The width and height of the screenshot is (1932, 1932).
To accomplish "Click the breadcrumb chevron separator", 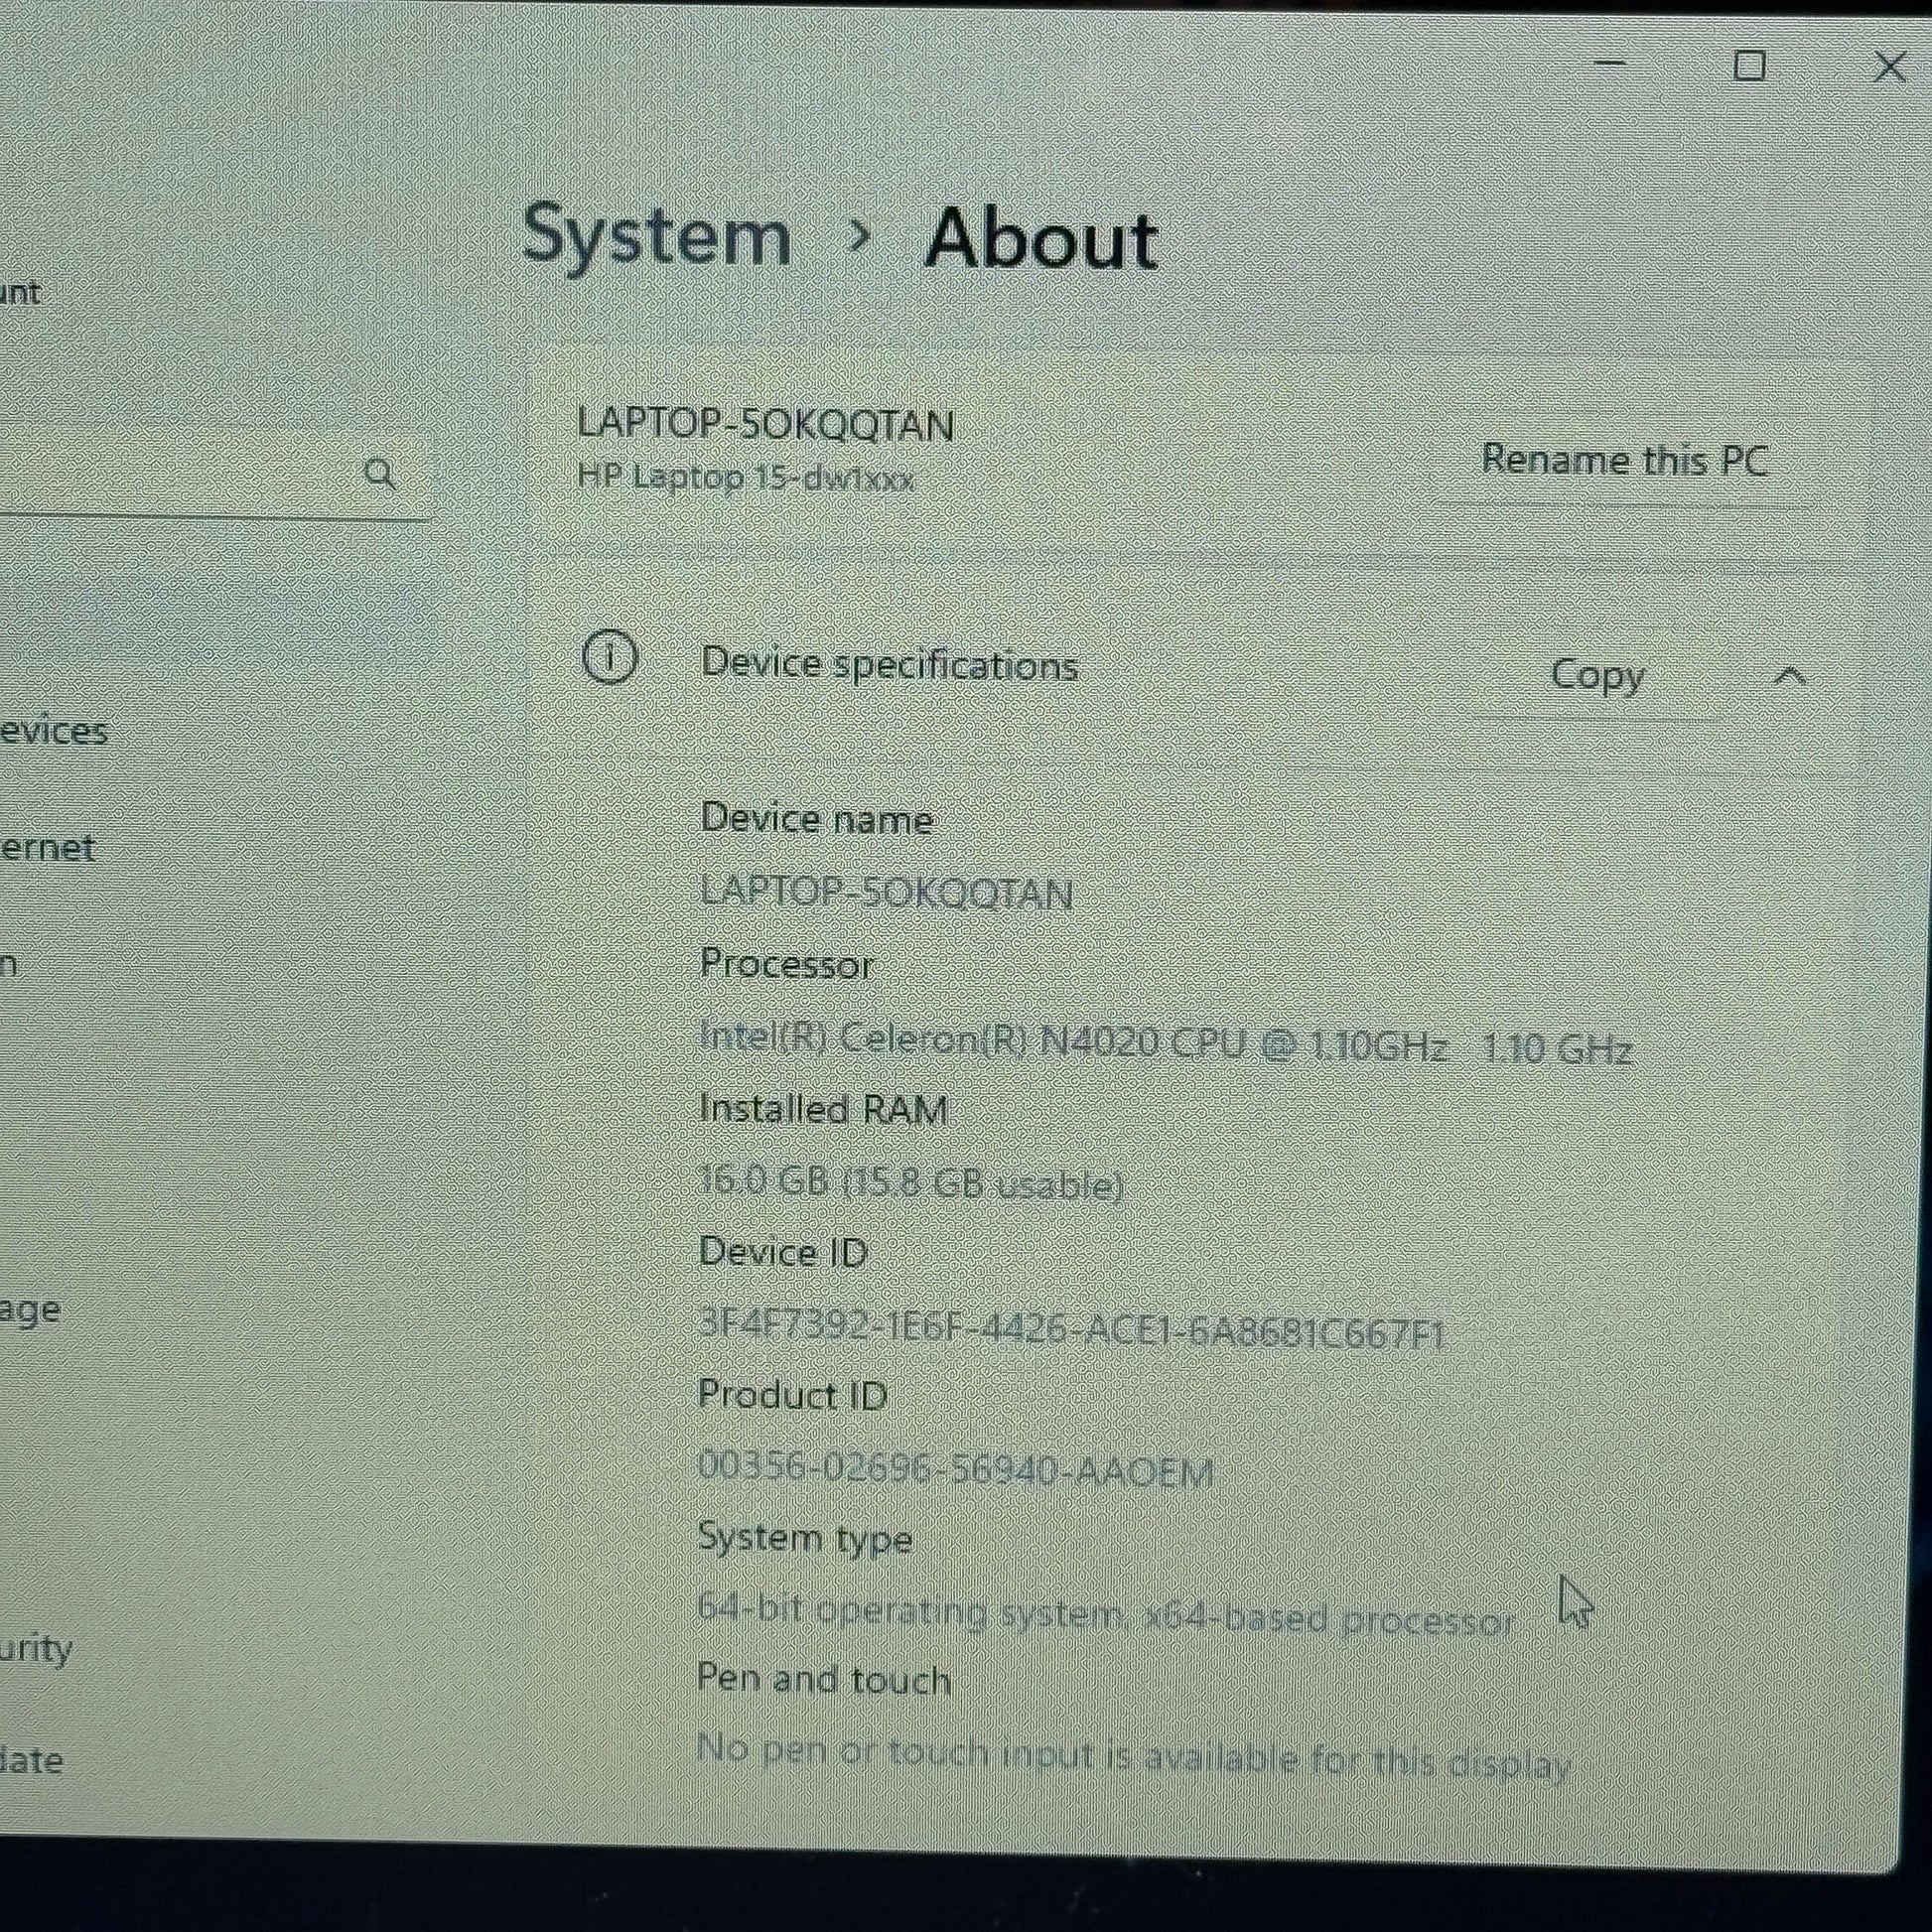I will 858,237.
